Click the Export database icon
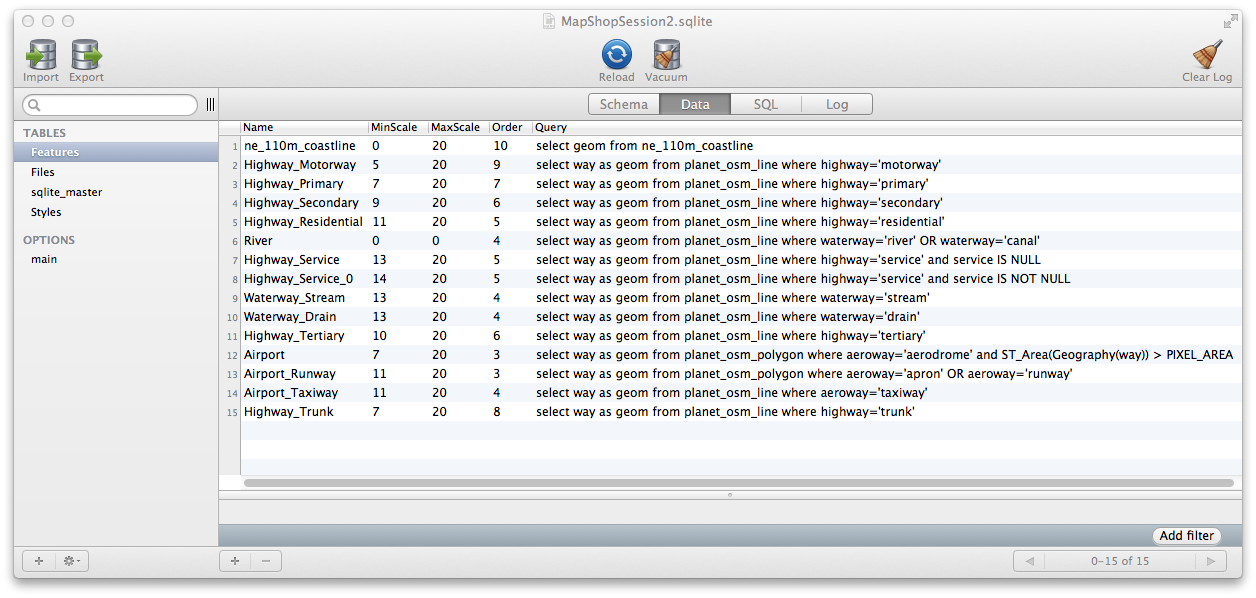 (86, 56)
